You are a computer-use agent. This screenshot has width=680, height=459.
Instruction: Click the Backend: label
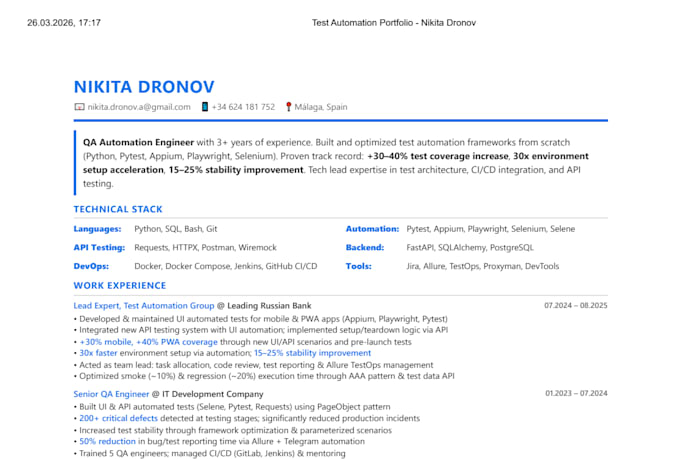[365, 247]
